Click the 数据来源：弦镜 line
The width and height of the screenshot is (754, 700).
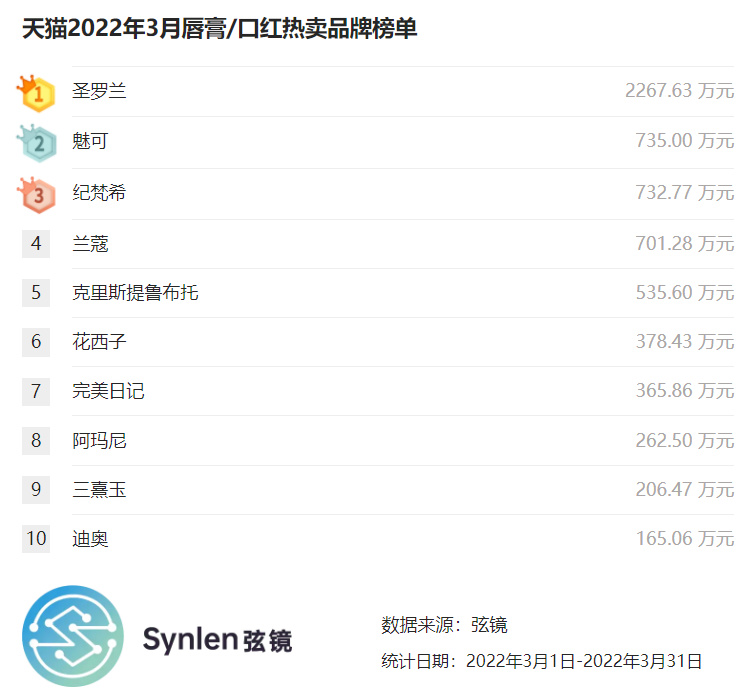[444, 625]
